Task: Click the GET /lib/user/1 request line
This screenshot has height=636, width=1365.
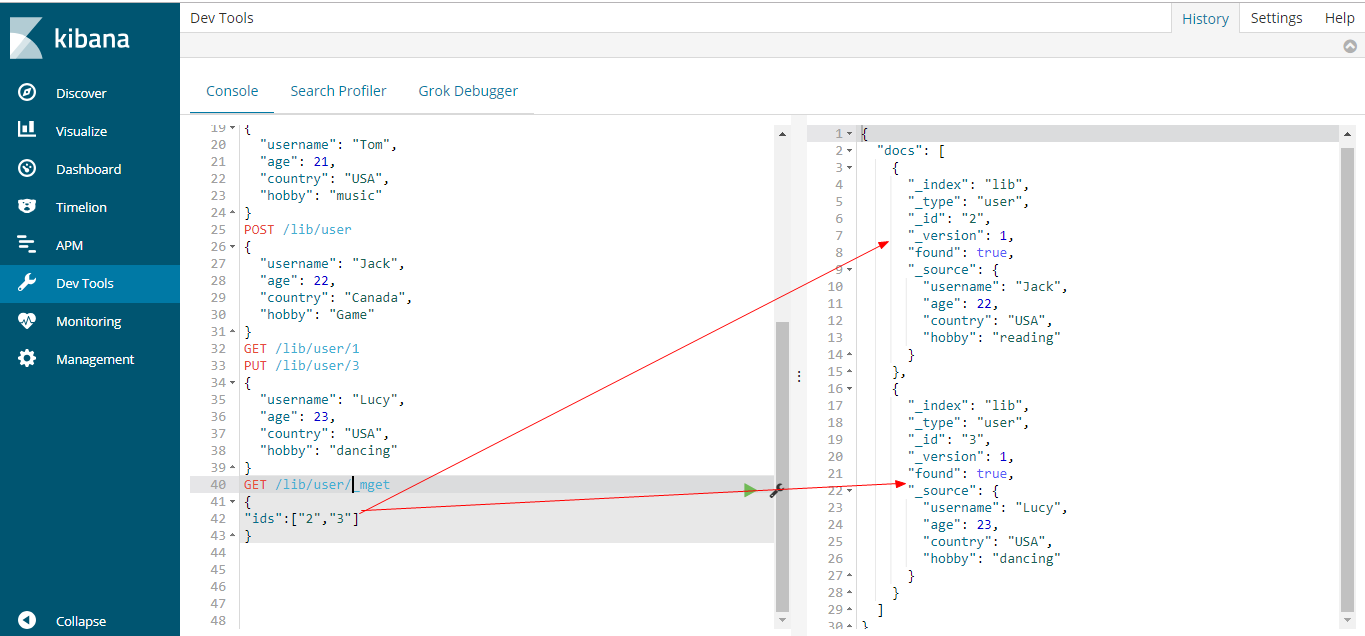Action: pos(301,348)
